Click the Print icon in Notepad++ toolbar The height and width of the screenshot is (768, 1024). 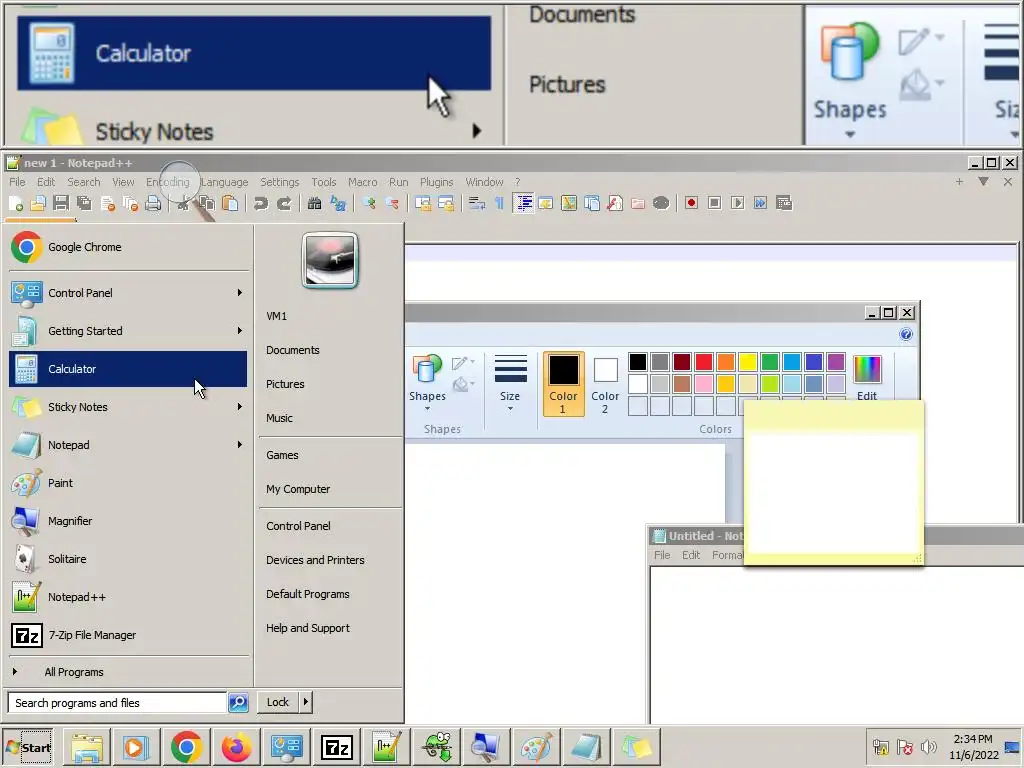coord(153,204)
